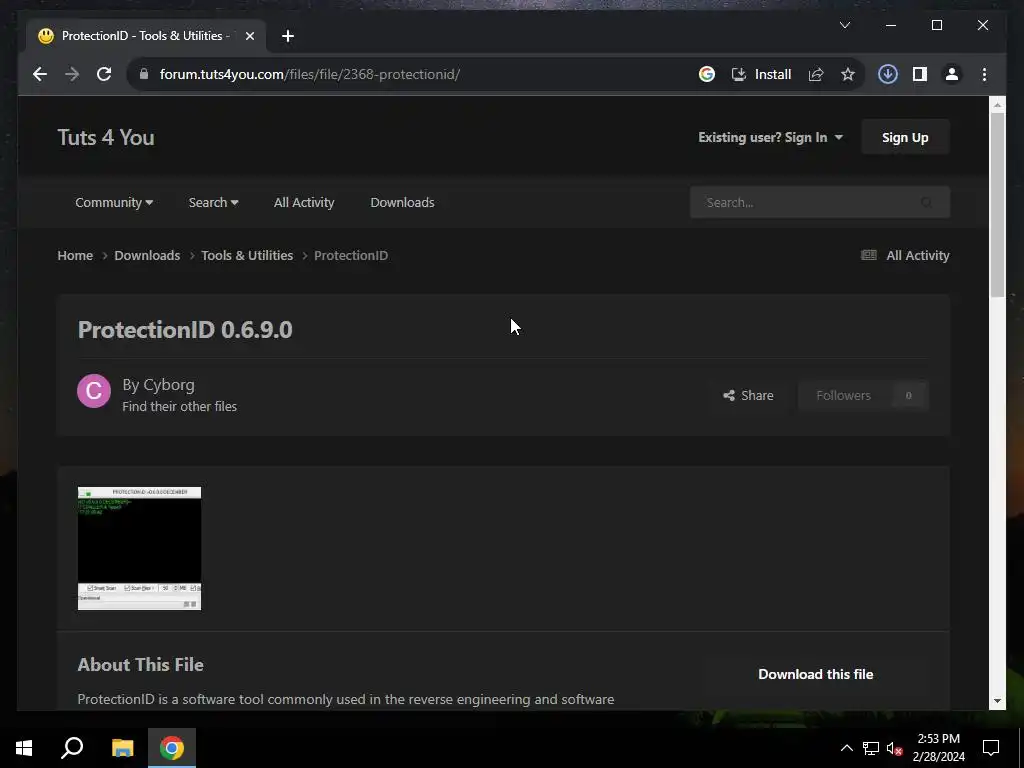
Task: Expand the Community menu
Action: pyautogui.click(x=114, y=202)
